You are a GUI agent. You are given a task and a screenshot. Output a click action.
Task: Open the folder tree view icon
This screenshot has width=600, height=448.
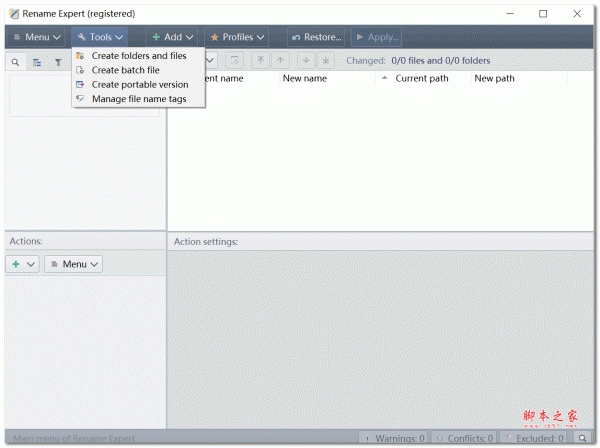pyautogui.click(x=37, y=62)
